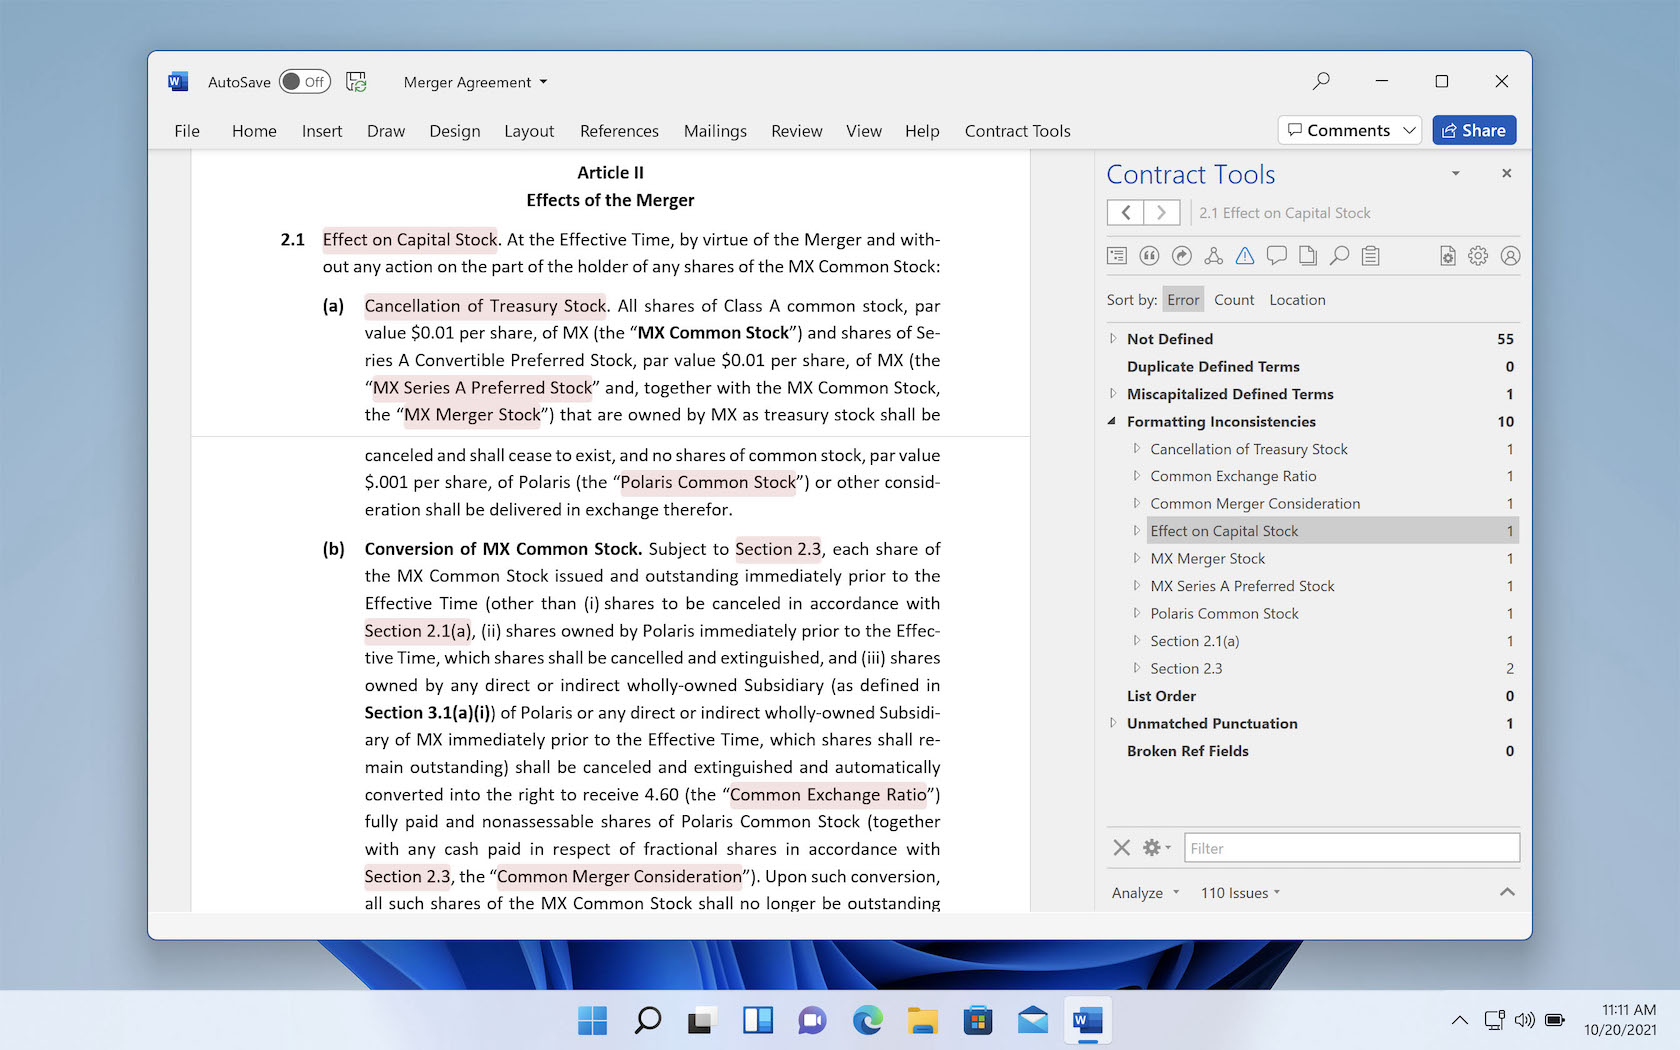Select the warning triangle issues icon
Viewport: 1680px width, 1050px height.
point(1244,256)
